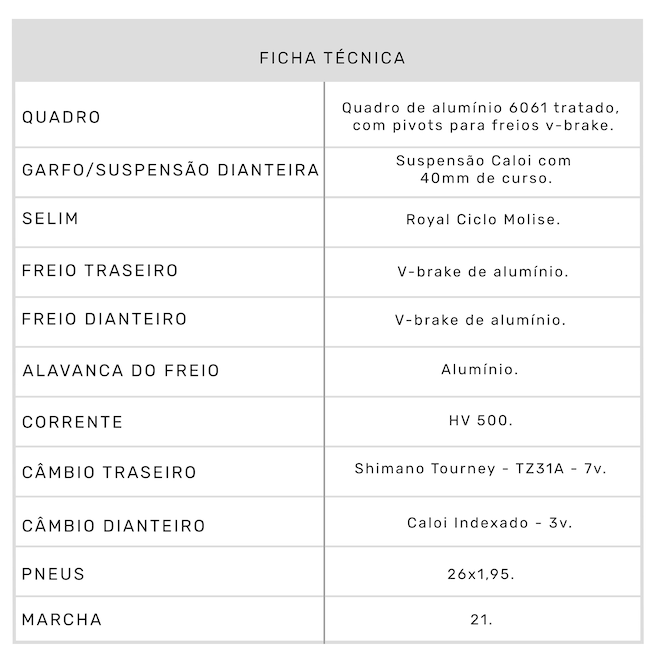The width and height of the screenshot is (660, 660).
Task: Click the 21 value in MARCHA row
Action: click(x=481, y=620)
